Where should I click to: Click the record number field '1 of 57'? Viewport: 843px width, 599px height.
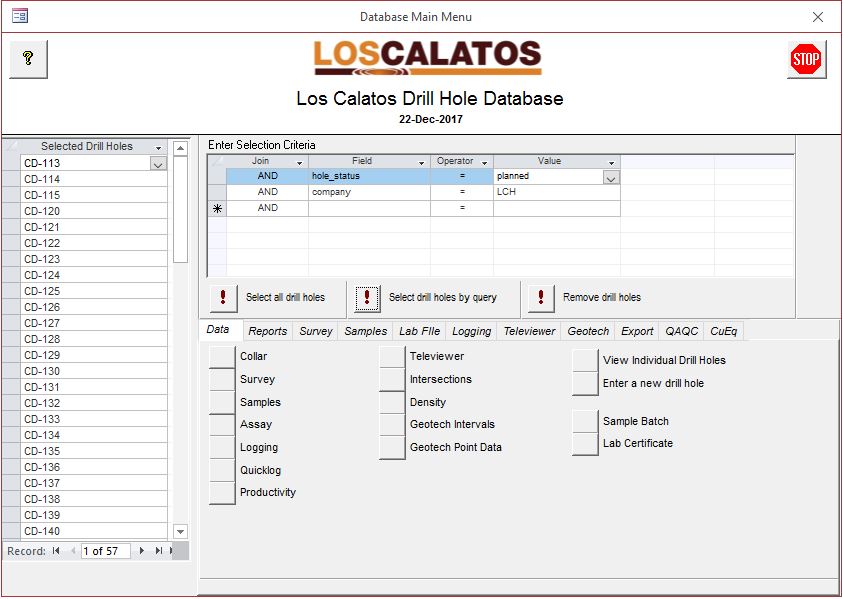click(105, 551)
